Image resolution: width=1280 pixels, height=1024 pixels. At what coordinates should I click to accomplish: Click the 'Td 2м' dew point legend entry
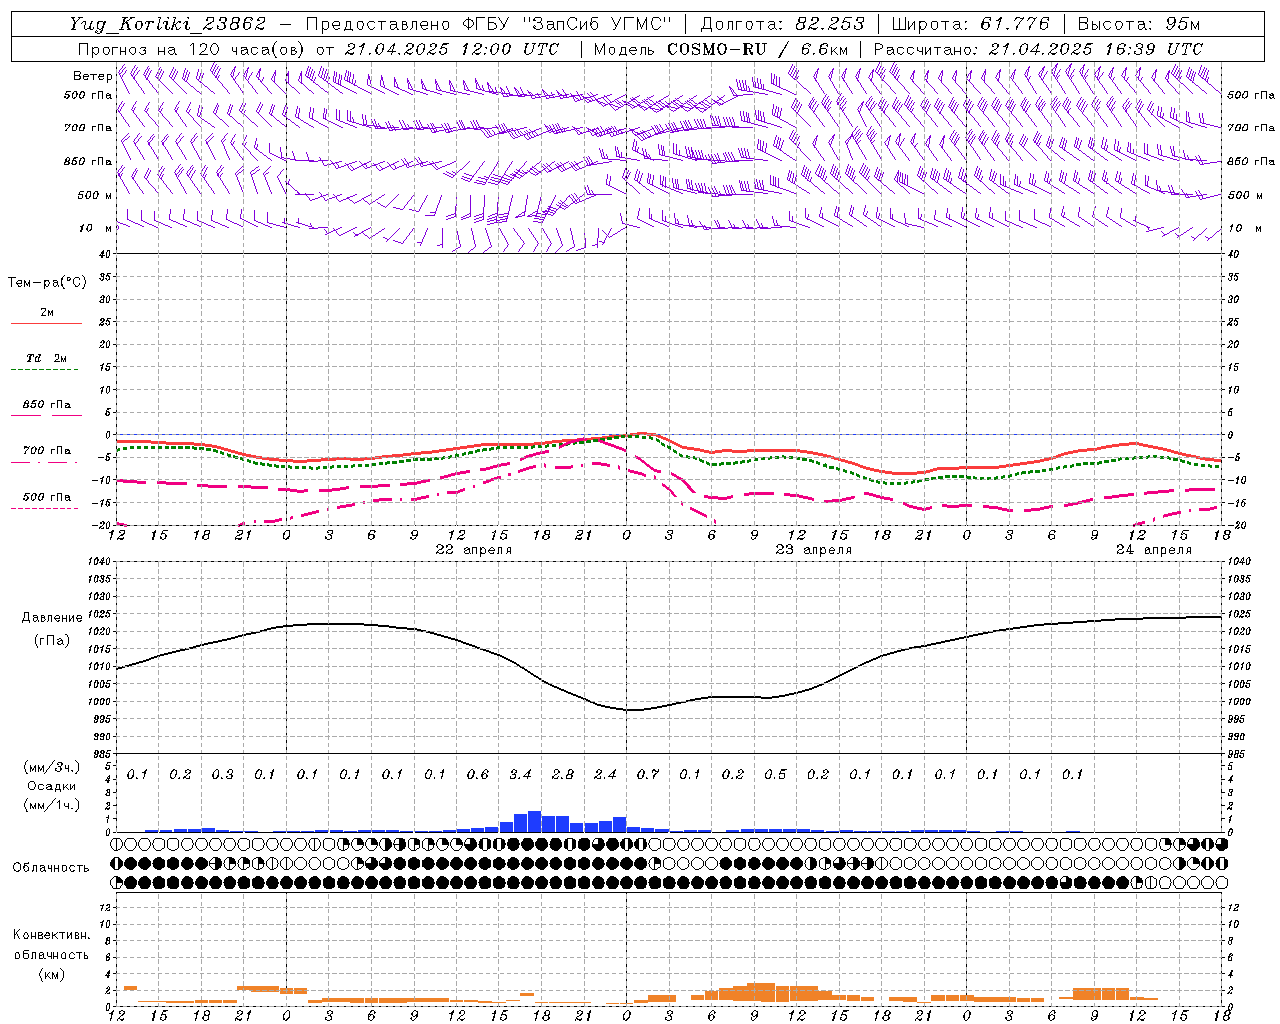coord(46,358)
